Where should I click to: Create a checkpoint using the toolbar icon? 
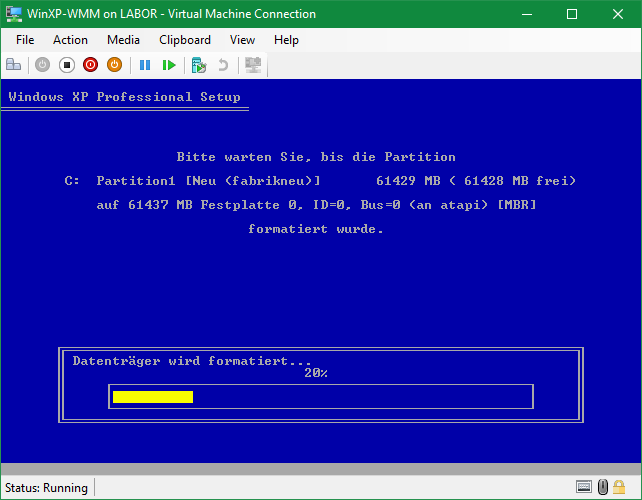pos(199,65)
